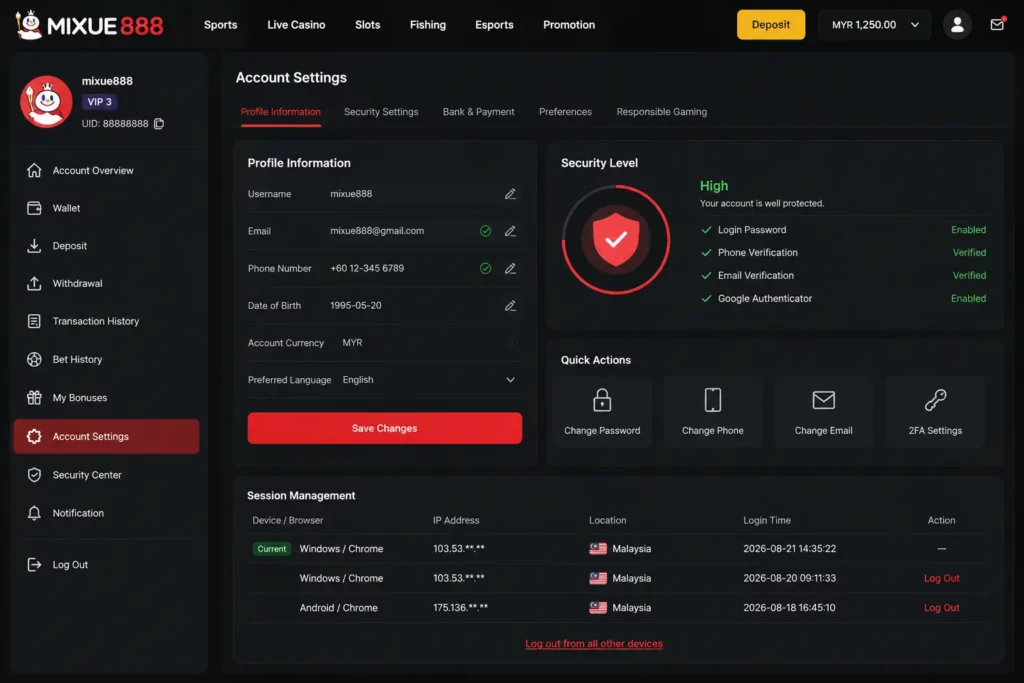Open Esports in top navigation
This screenshot has width=1024, height=683.
coord(494,25)
